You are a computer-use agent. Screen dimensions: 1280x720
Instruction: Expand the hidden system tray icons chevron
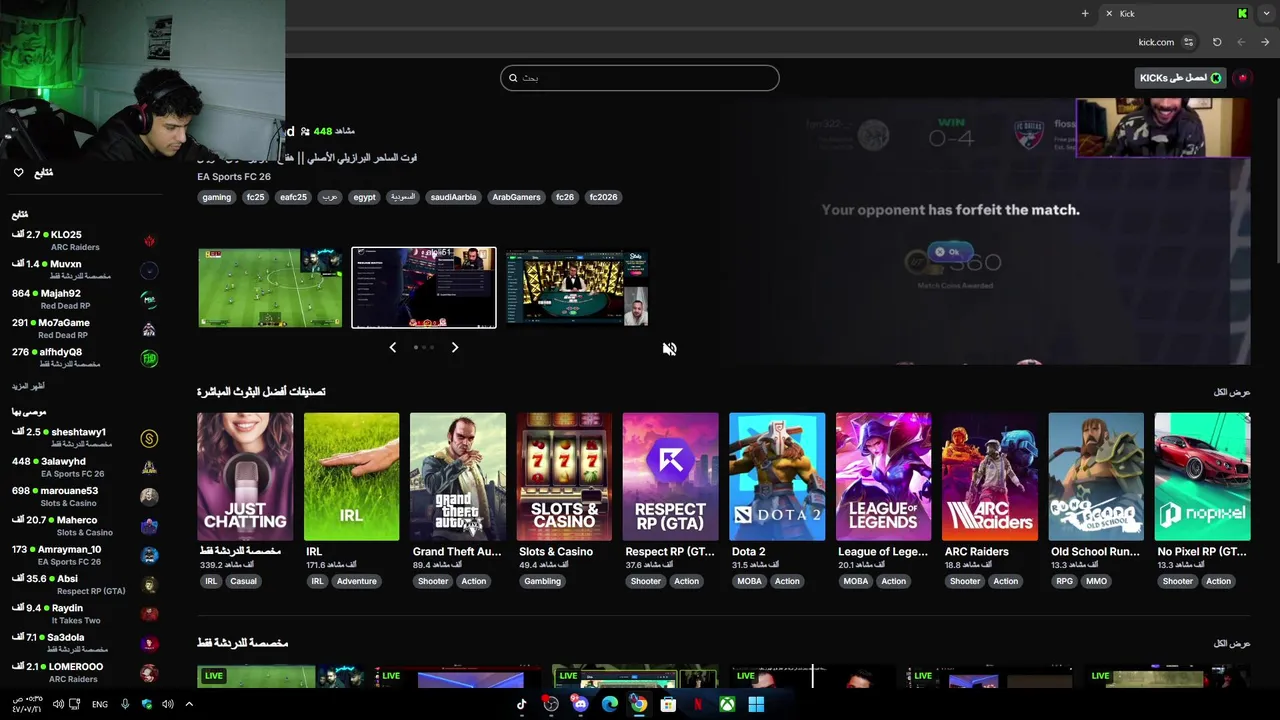click(189, 704)
